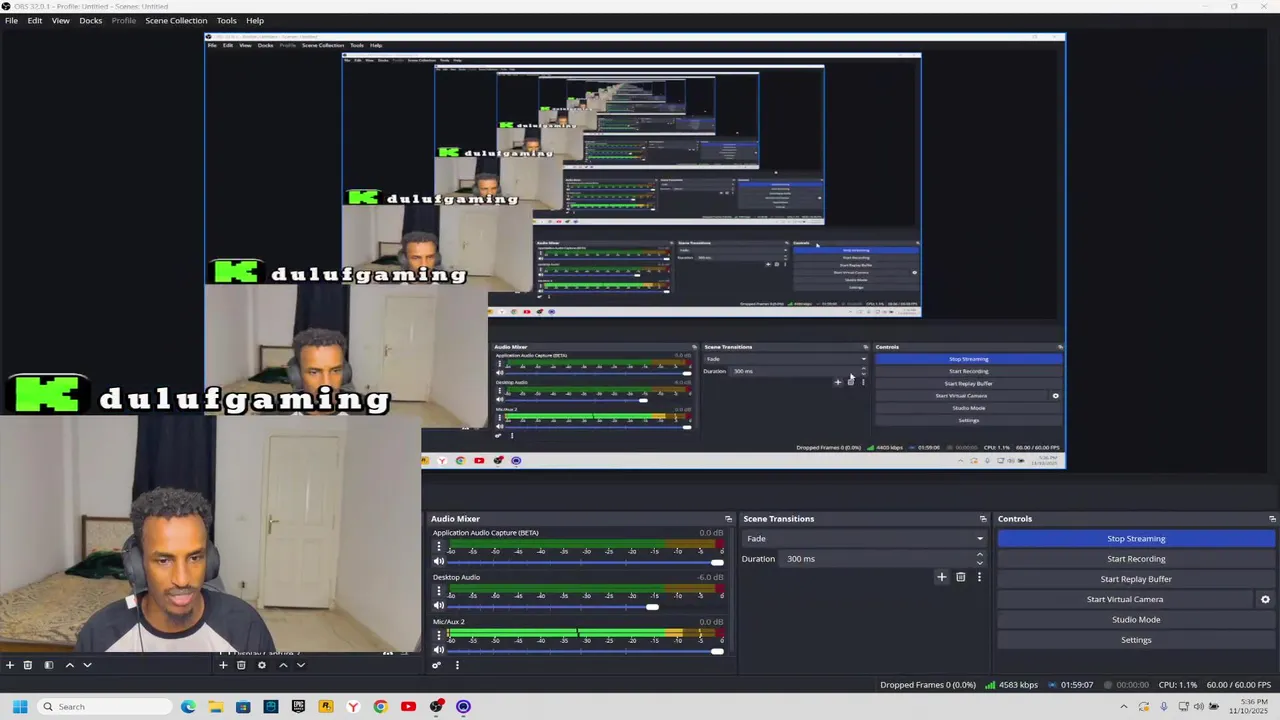Open volume control in system tray
Viewport: 1280px width, 720px height.
click(1198, 707)
